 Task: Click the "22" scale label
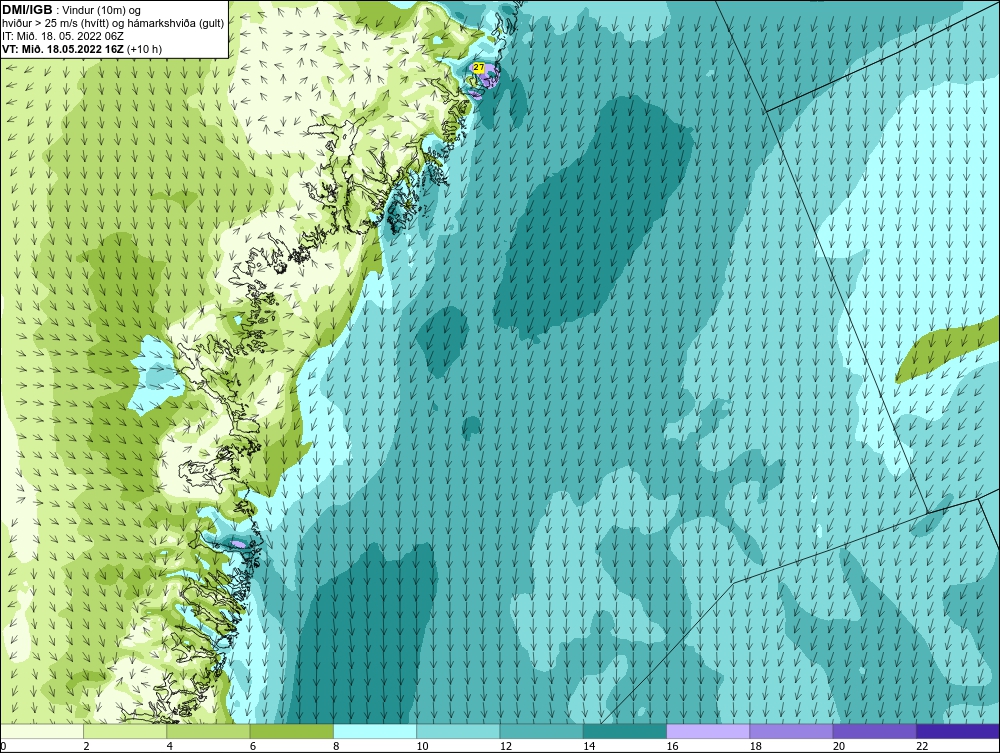[x=922, y=746]
